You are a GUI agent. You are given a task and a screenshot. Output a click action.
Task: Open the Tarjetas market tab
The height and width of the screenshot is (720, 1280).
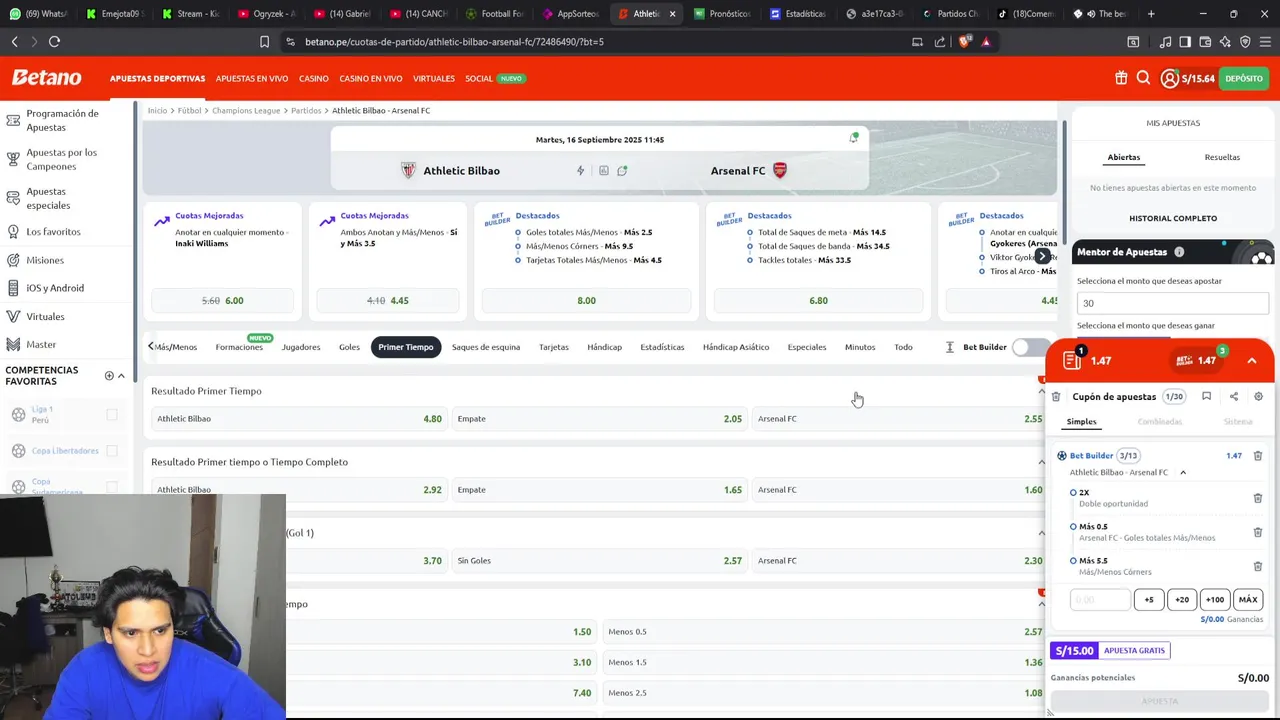(554, 347)
